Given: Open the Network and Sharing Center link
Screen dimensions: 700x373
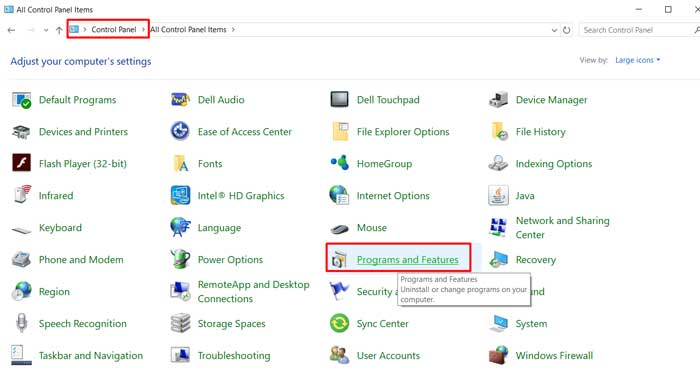Looking at the screenshot, I should tap(562, 228).
